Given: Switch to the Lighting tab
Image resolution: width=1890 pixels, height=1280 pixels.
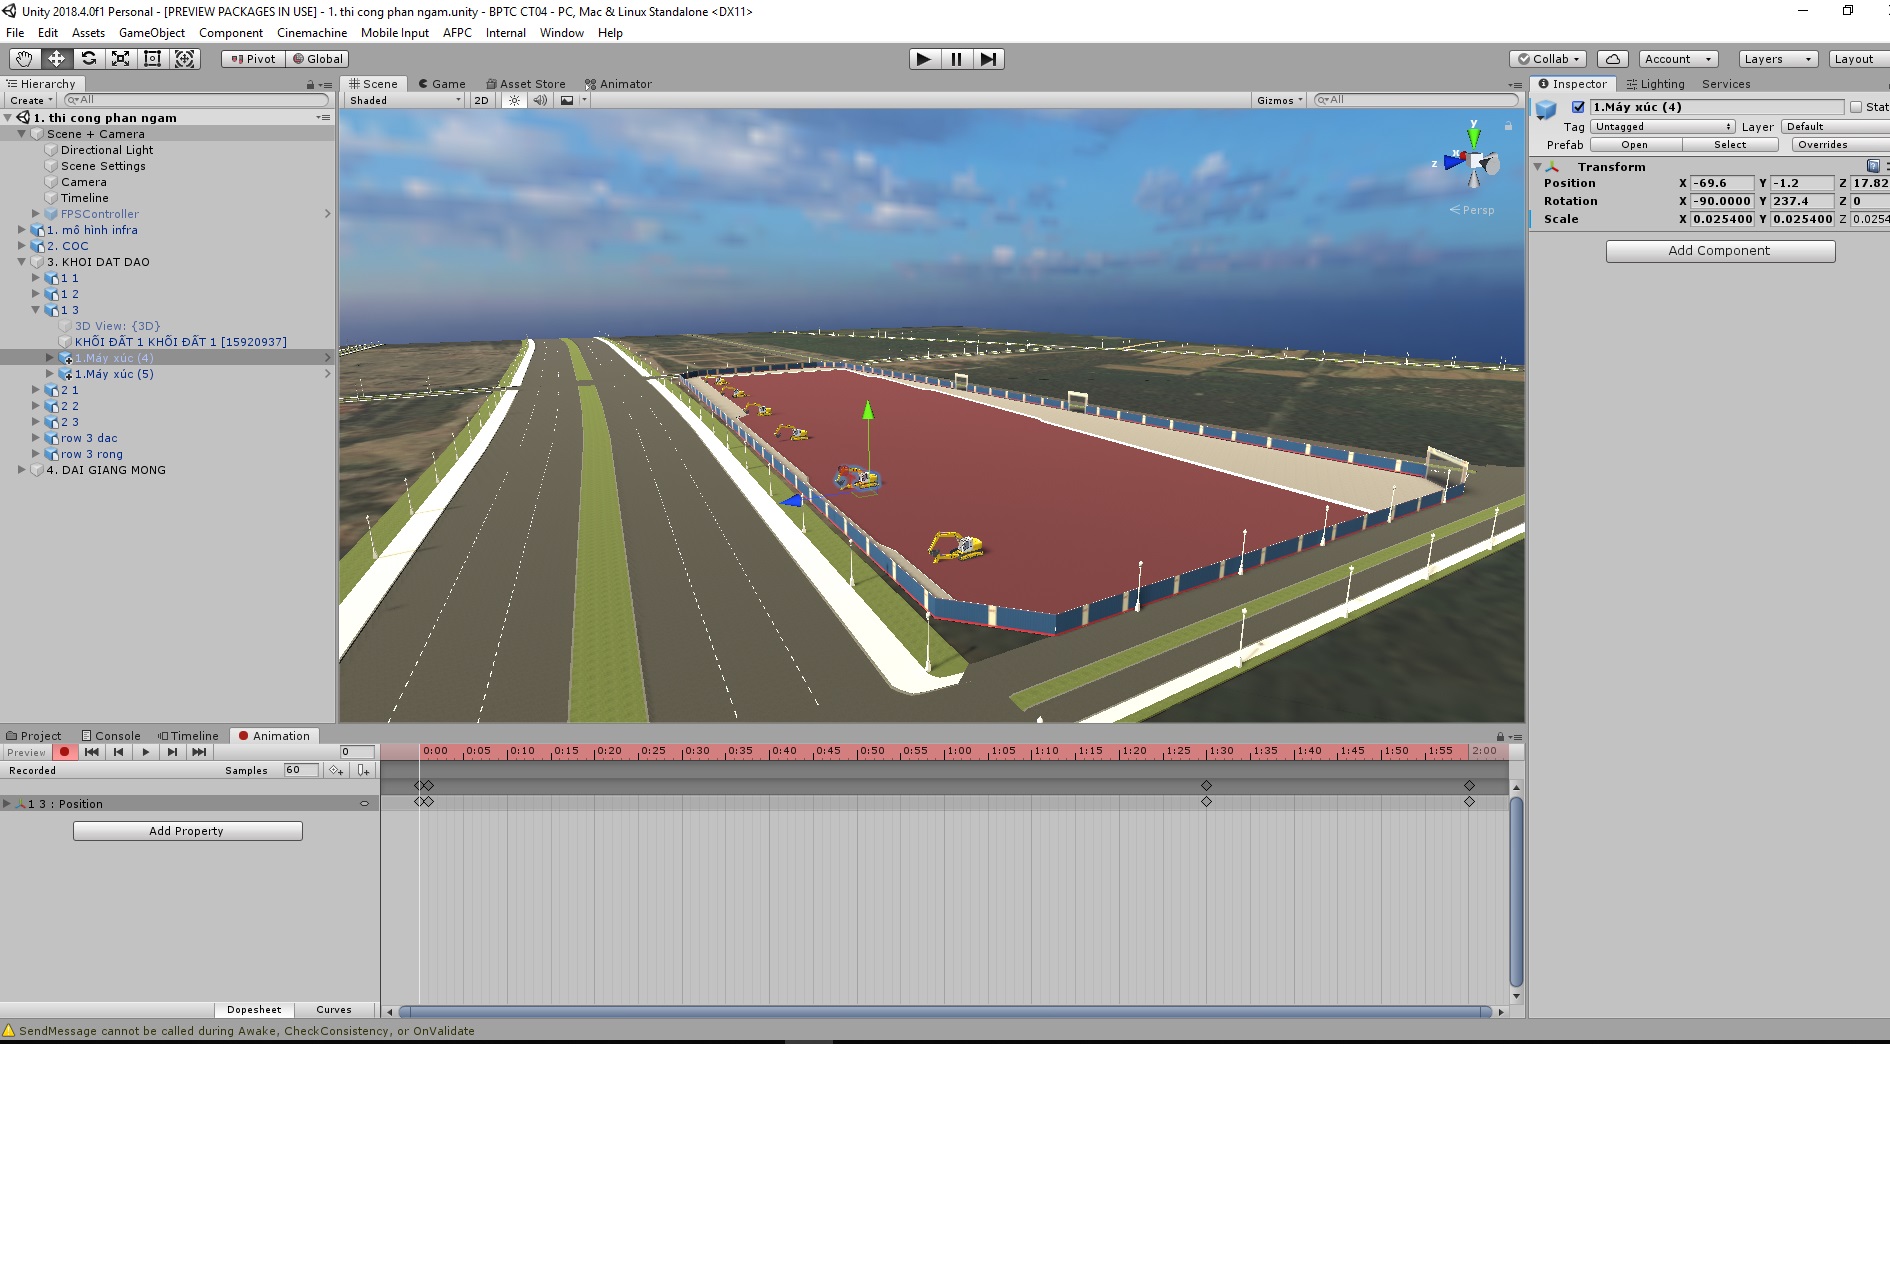Looking at the screenshot, I should click(x=1655, y=84).
